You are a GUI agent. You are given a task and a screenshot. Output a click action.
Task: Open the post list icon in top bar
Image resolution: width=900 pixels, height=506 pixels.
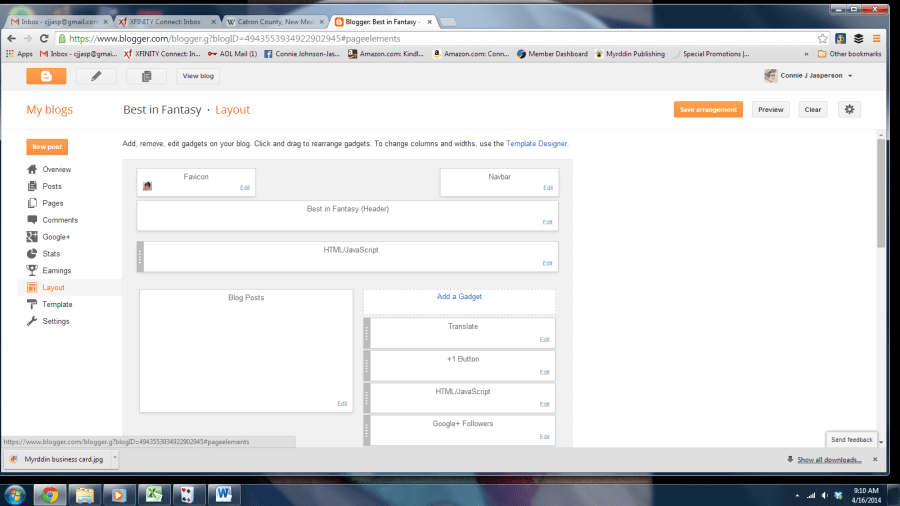[x=146, y=76]
